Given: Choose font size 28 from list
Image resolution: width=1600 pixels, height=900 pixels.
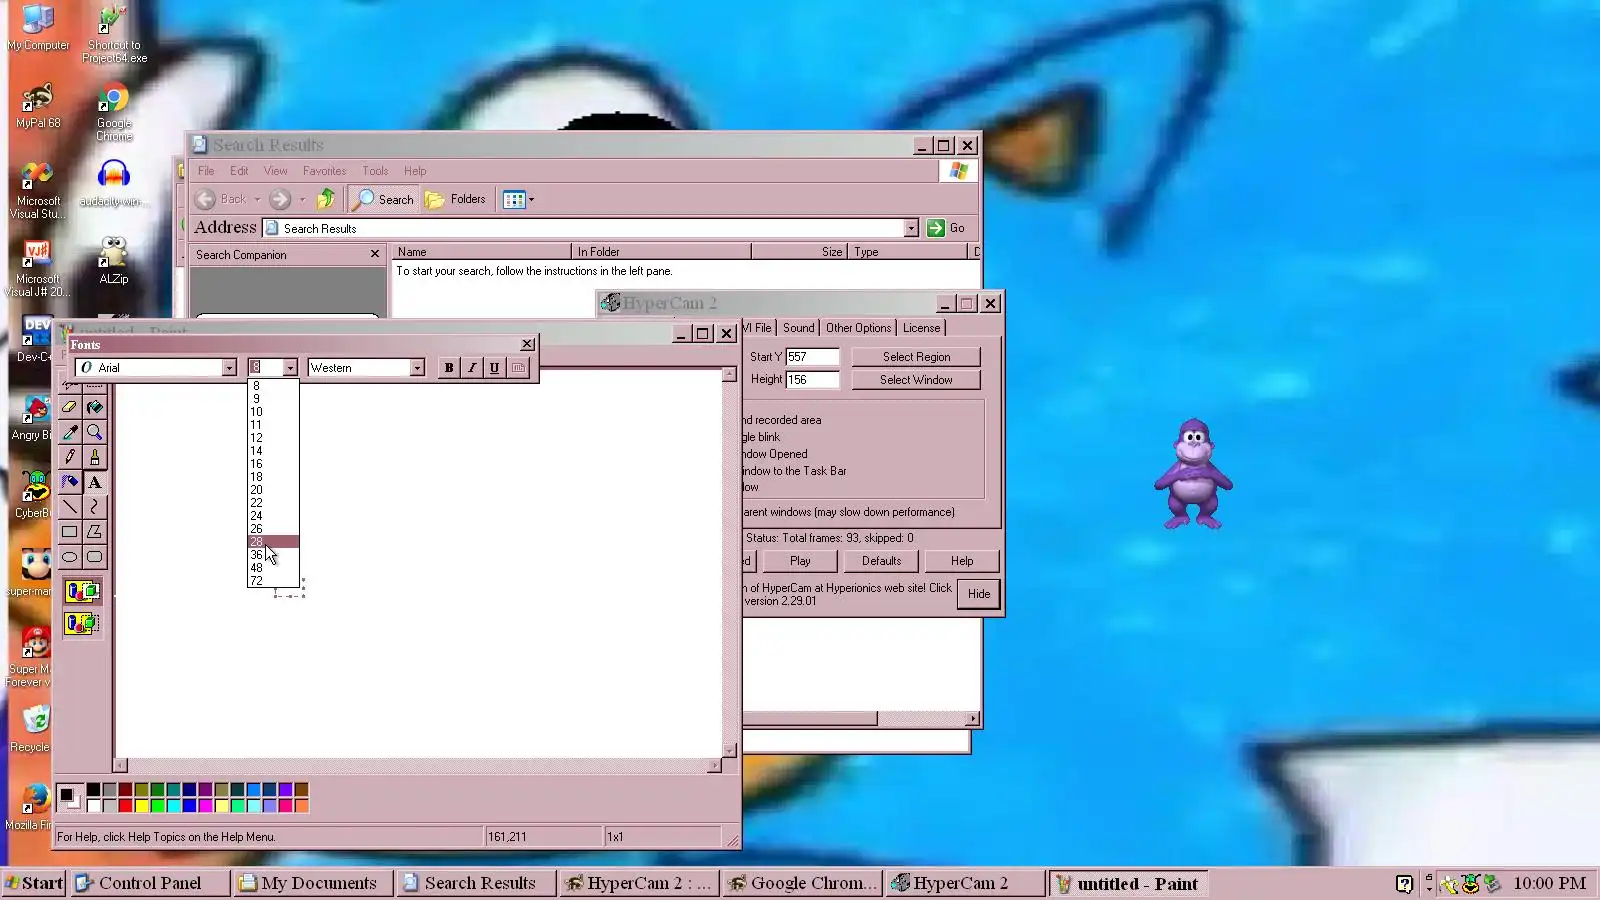Looking at the screenshot, I should coord(273,542).
